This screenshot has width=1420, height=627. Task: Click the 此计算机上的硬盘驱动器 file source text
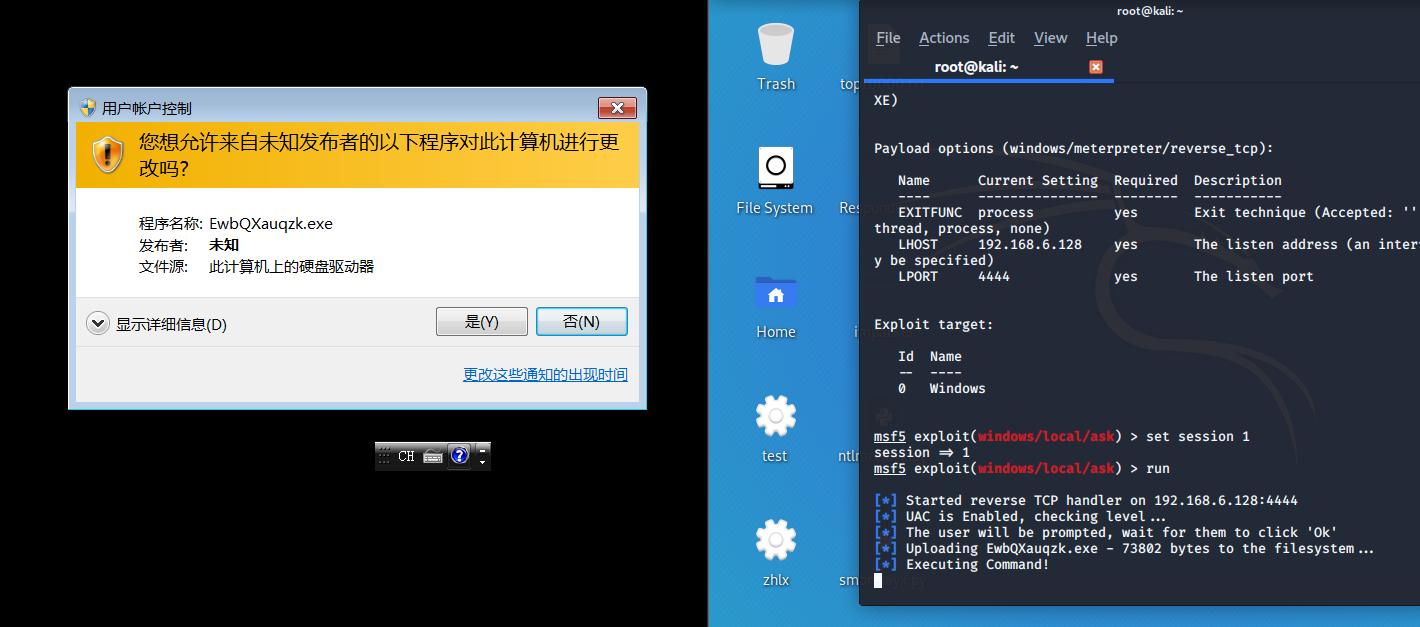(291, 267)
